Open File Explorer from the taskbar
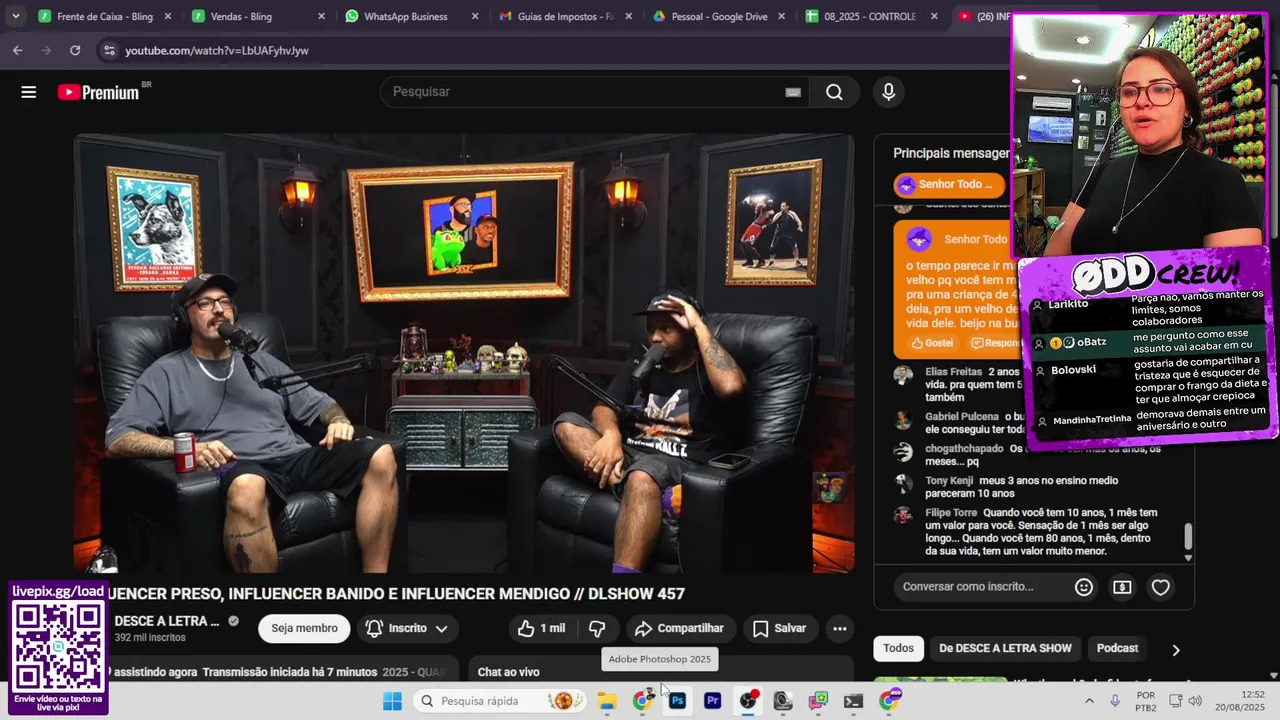The image size is (1280, 720). click(x=607, y=701)
